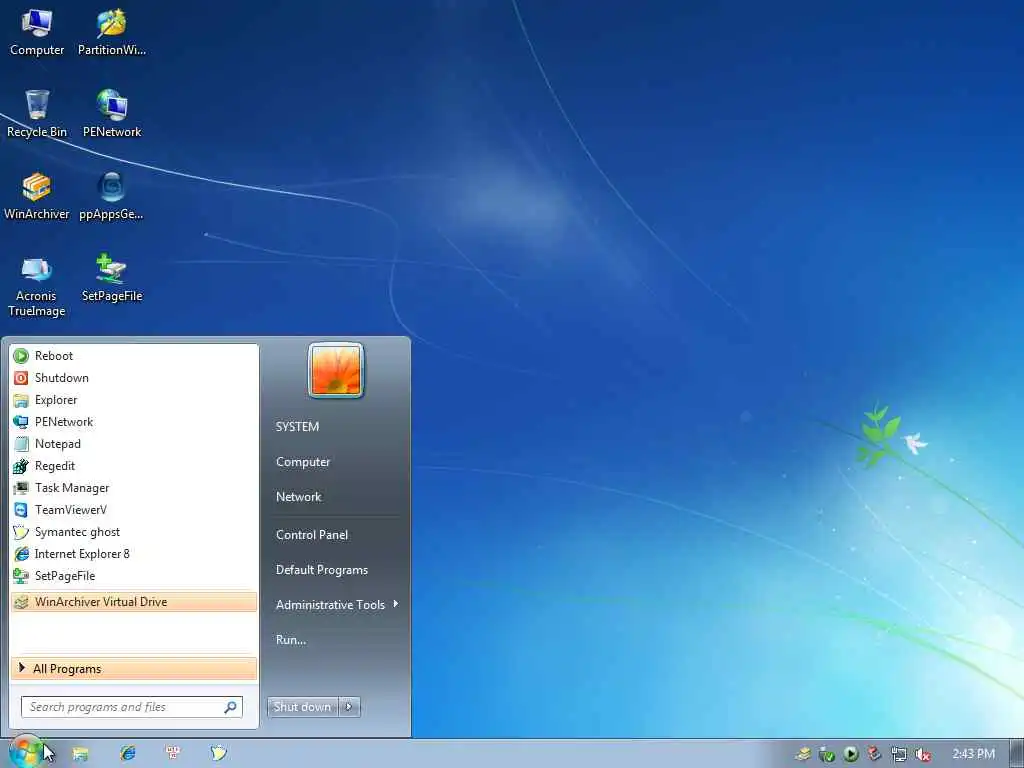This screenshot has height=768, width=1024.
Task: Click the Shut down button
Action: pos(302,707)
